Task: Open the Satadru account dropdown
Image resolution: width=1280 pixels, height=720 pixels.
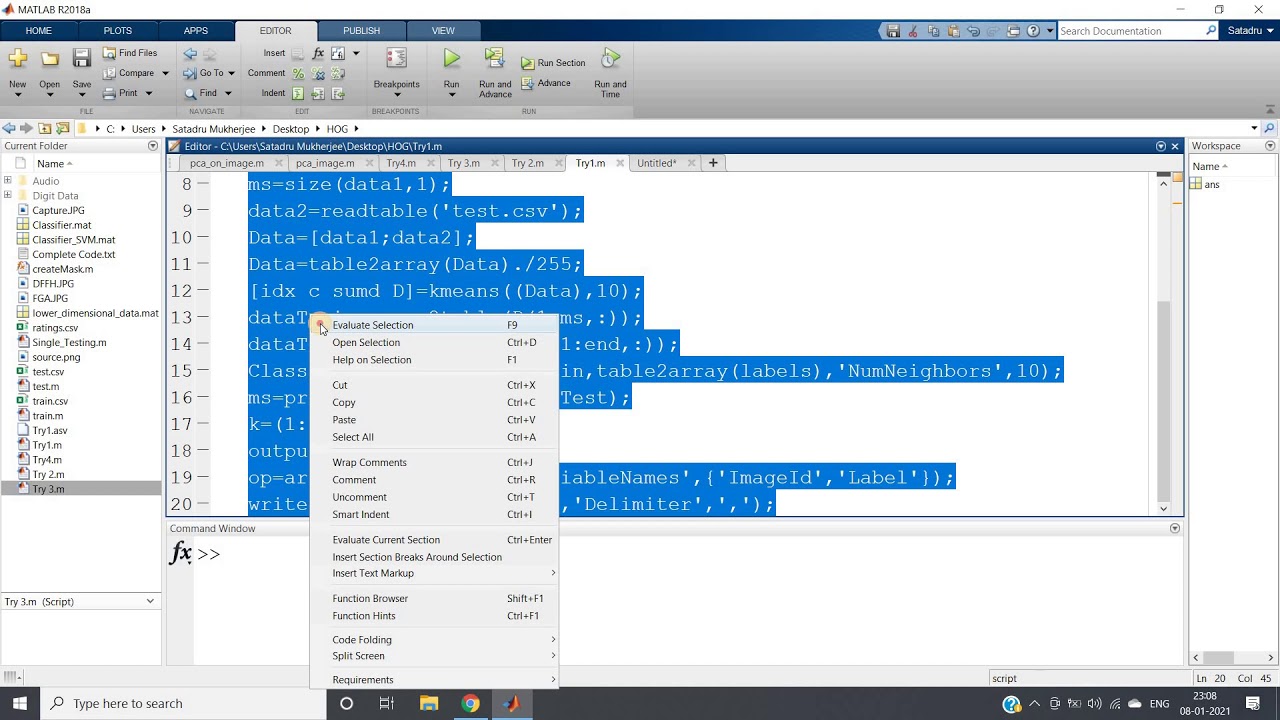Action: (x=1251, y=31)
